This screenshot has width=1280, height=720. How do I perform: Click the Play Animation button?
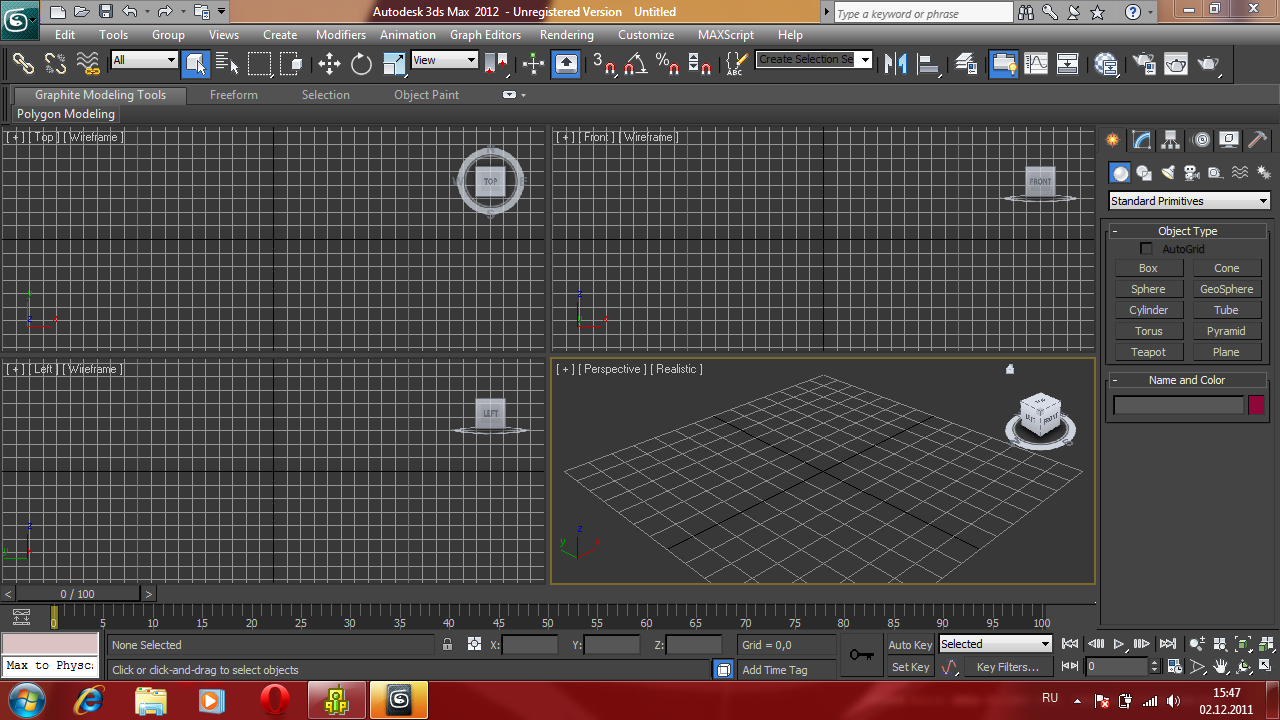click(x=1119, y=645)
